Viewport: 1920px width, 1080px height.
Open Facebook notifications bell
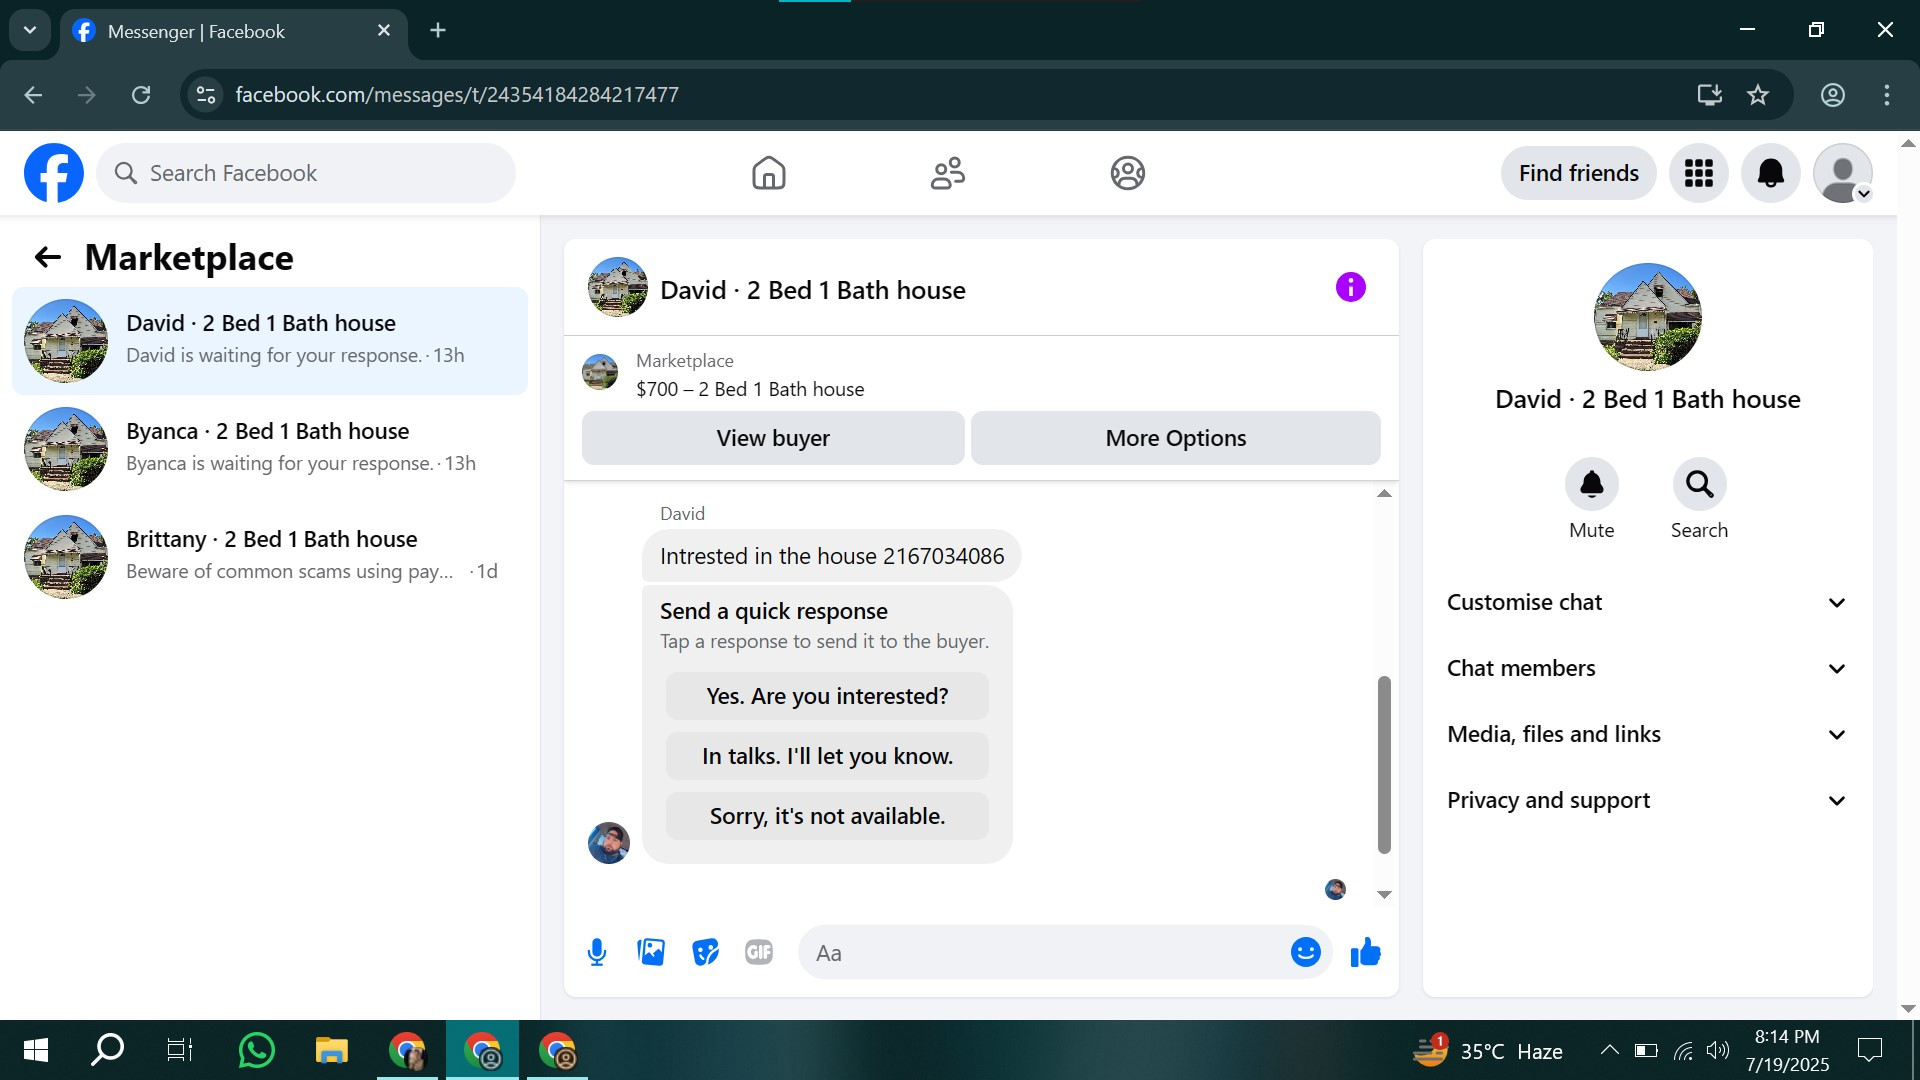[x=1770, y=173]
